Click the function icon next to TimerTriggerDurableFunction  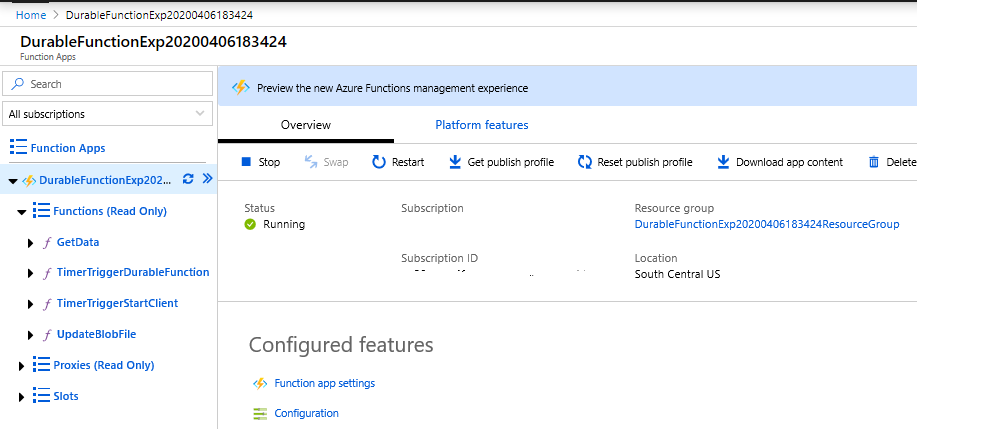[x=46, y=273]
